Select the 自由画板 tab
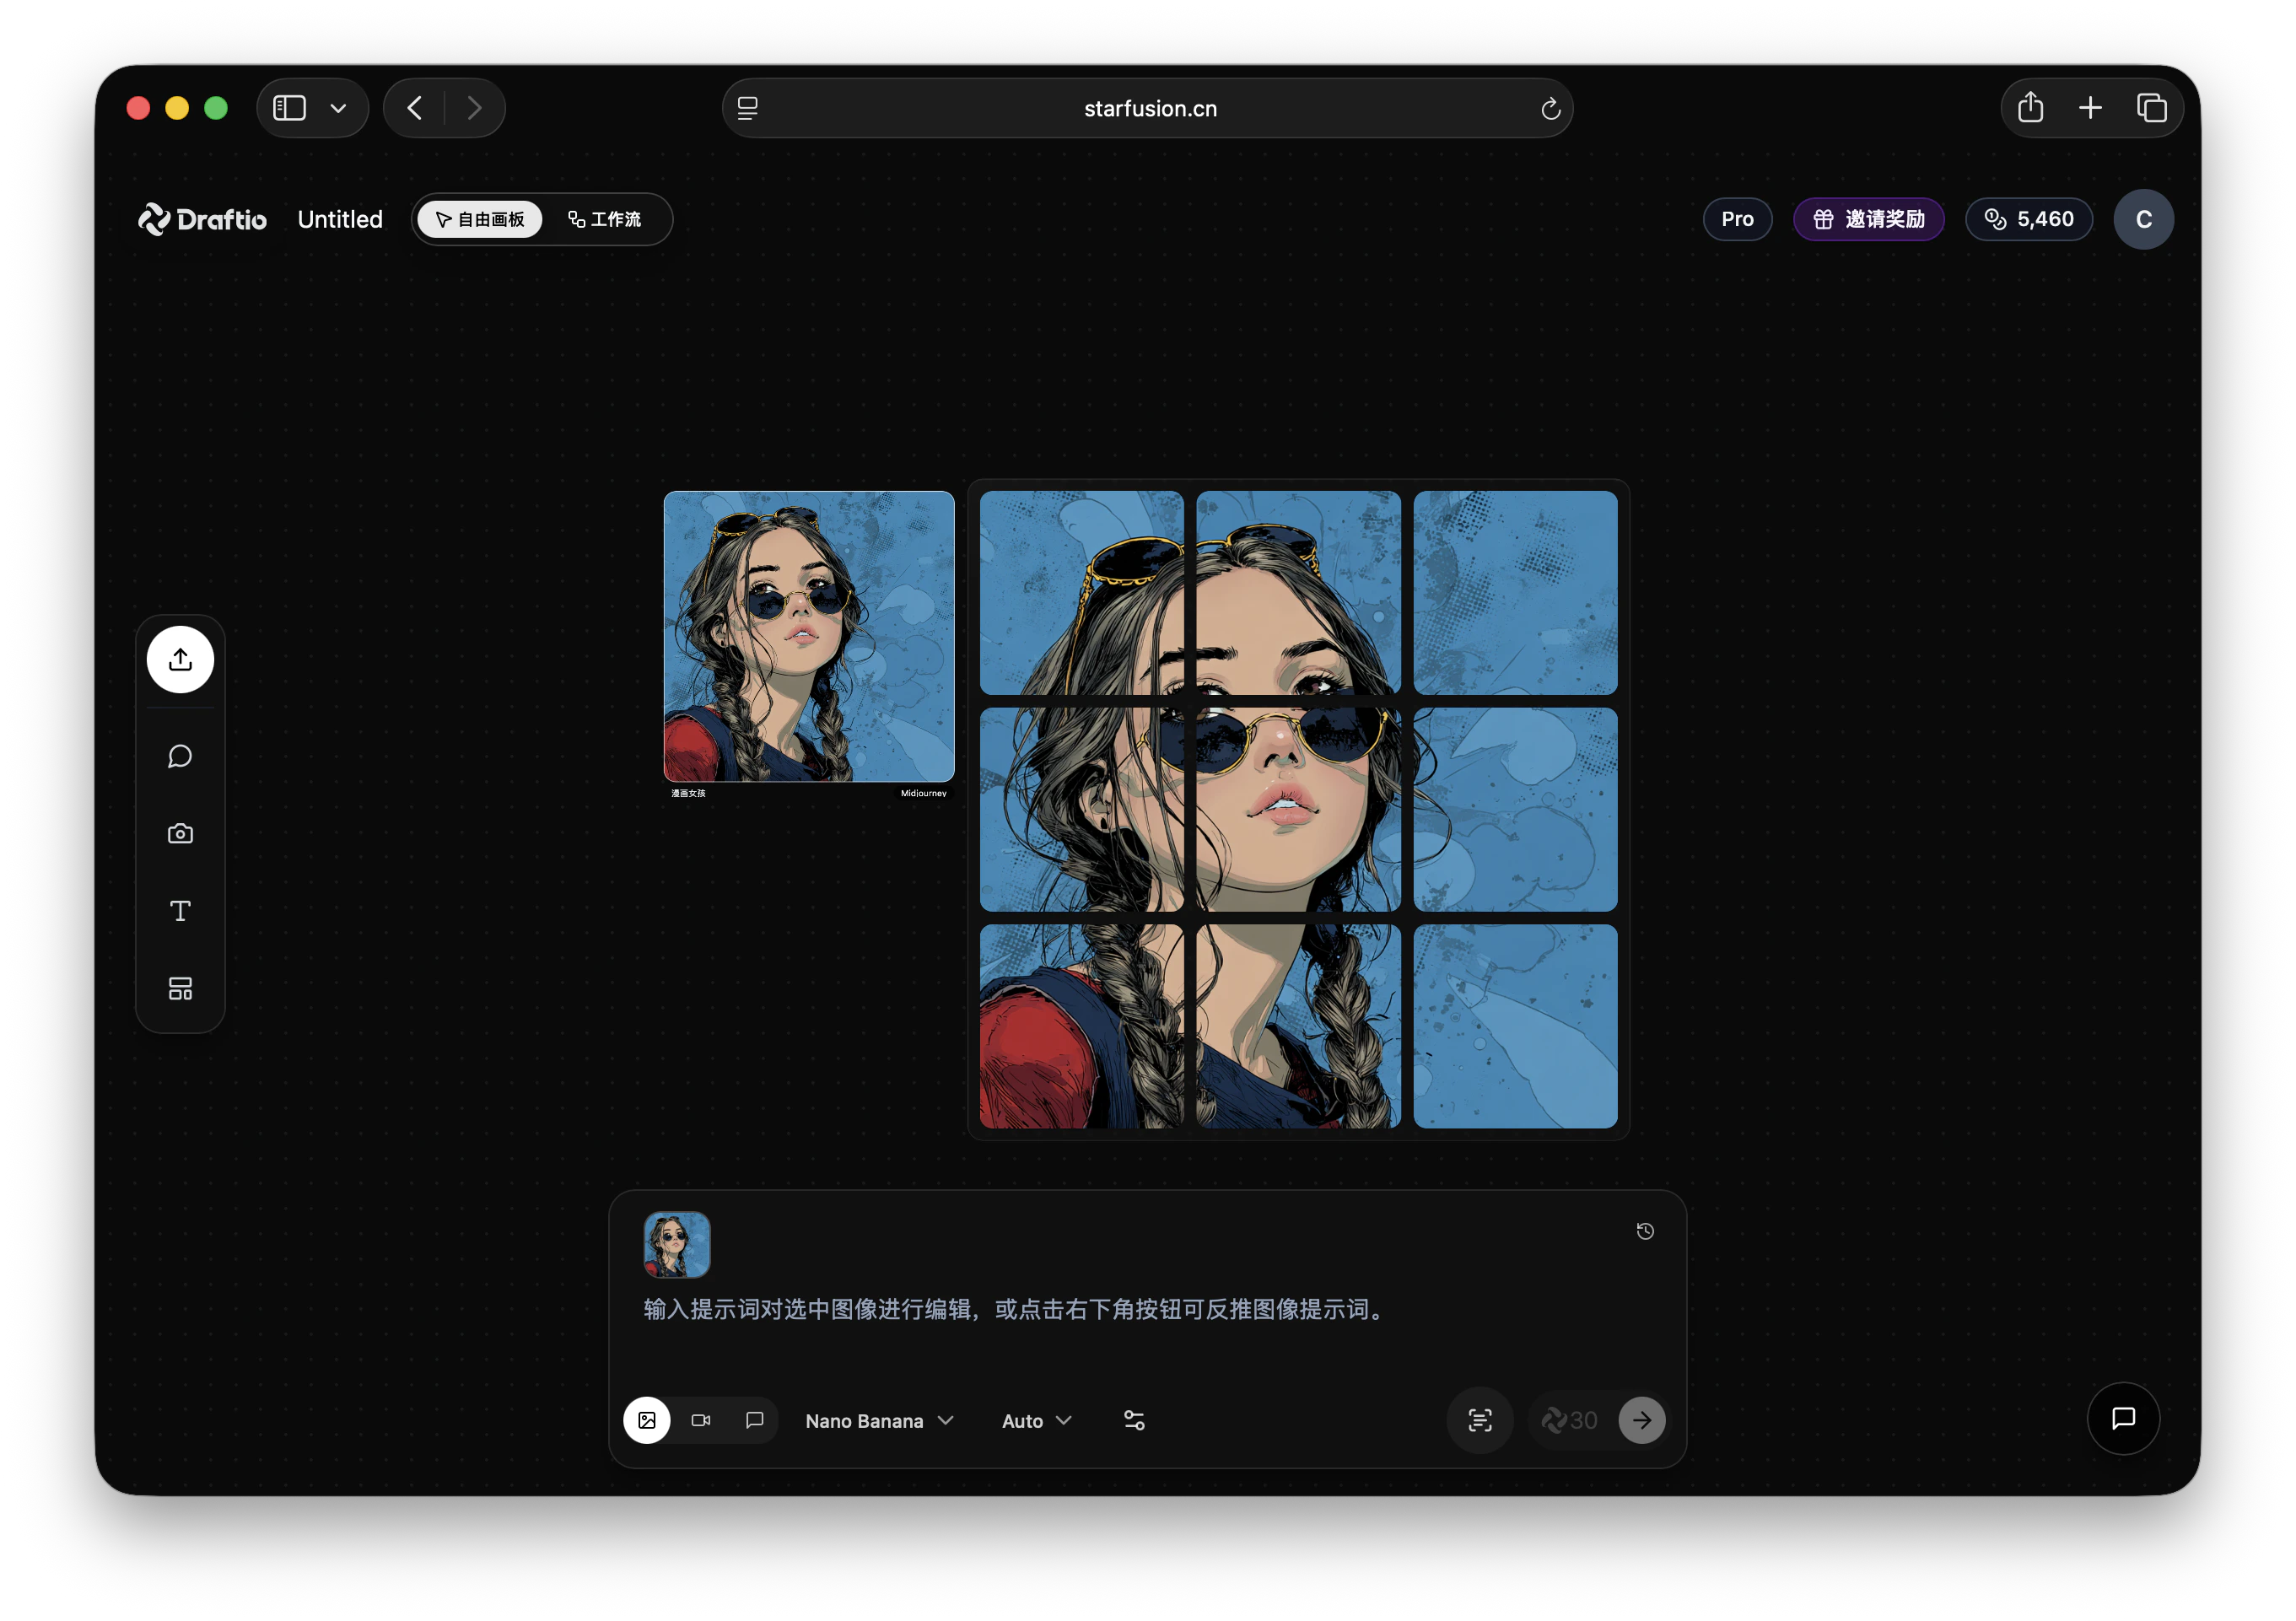Screen dimensions: 2296x1621 480,219
